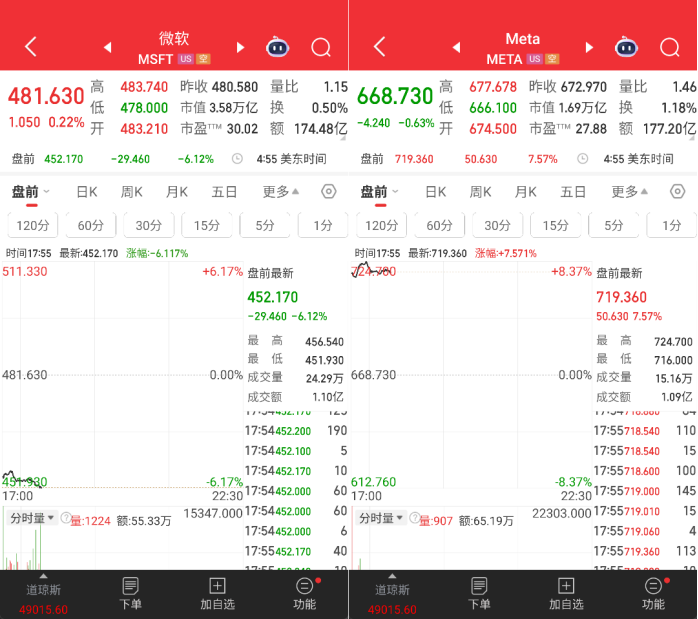The image size is (698, 619).
Task: Tap the 120分 button in the Microsoft chart
Action: click(x=33, y=226)
